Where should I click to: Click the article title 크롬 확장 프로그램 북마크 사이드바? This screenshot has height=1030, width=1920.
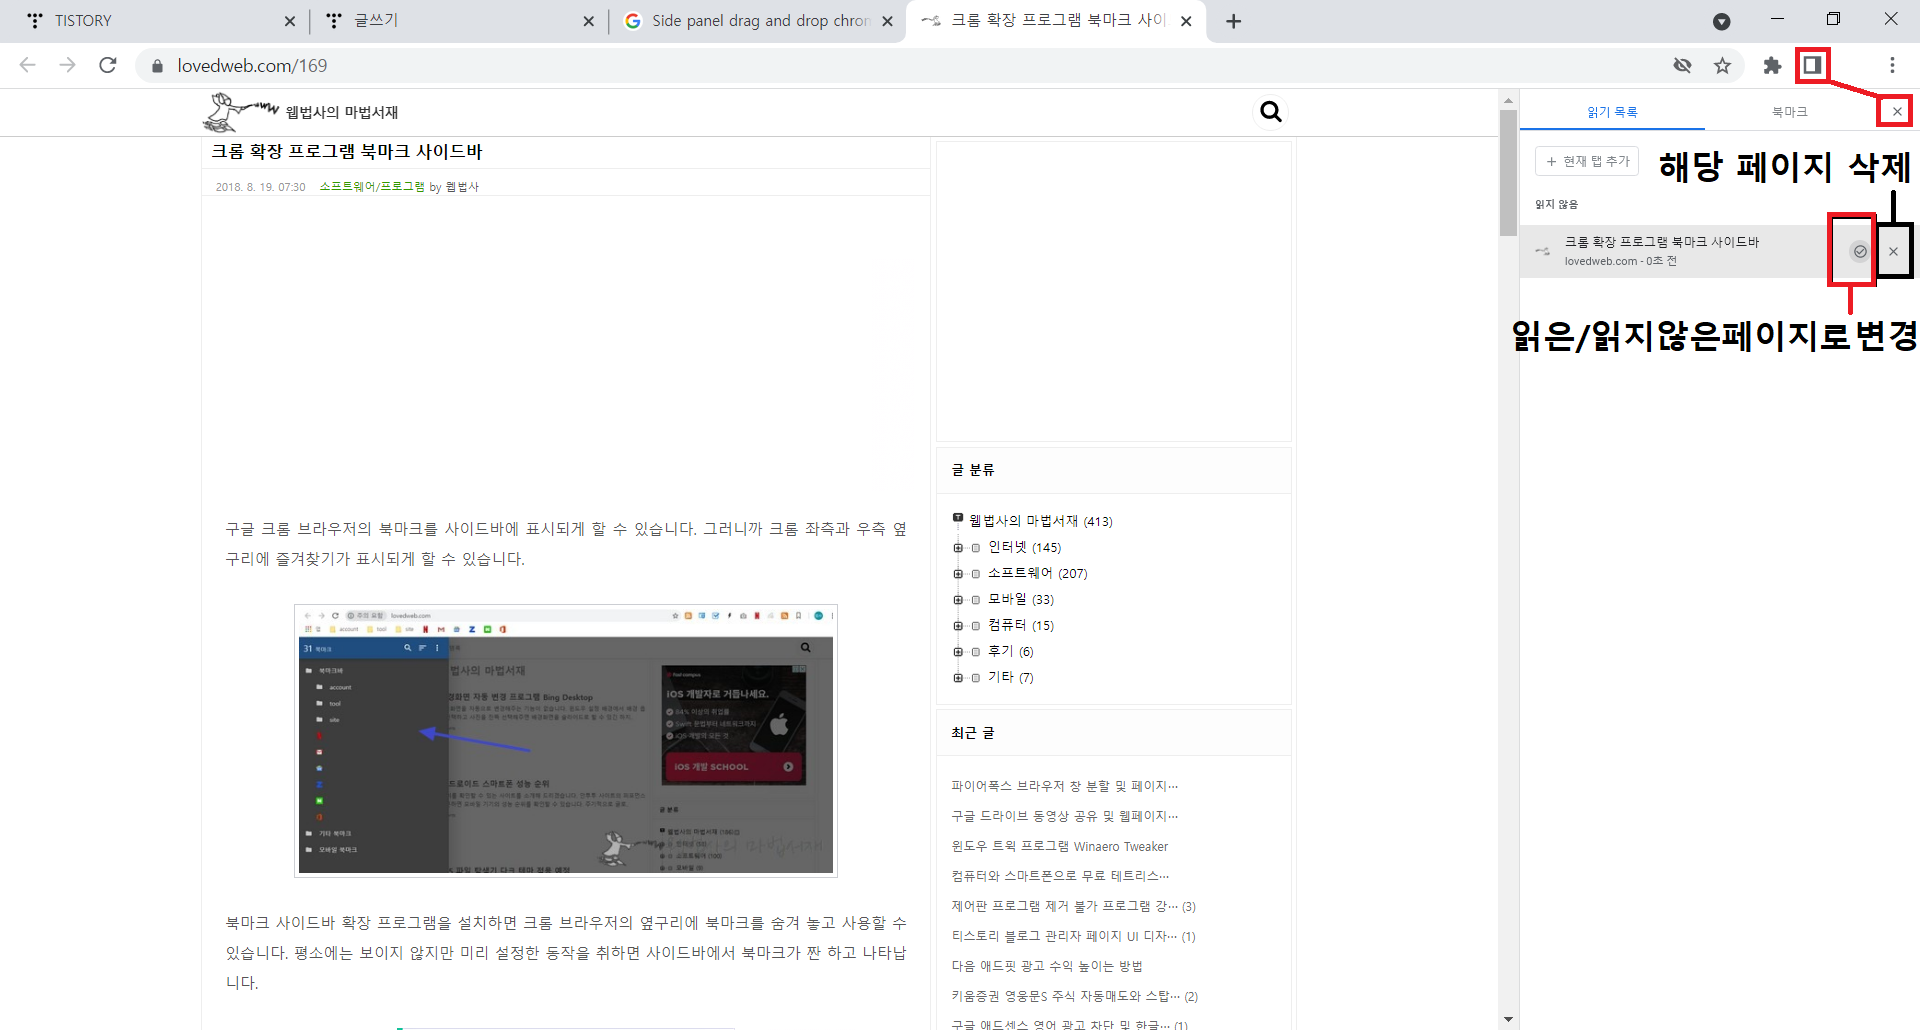[x=346, y=152]
